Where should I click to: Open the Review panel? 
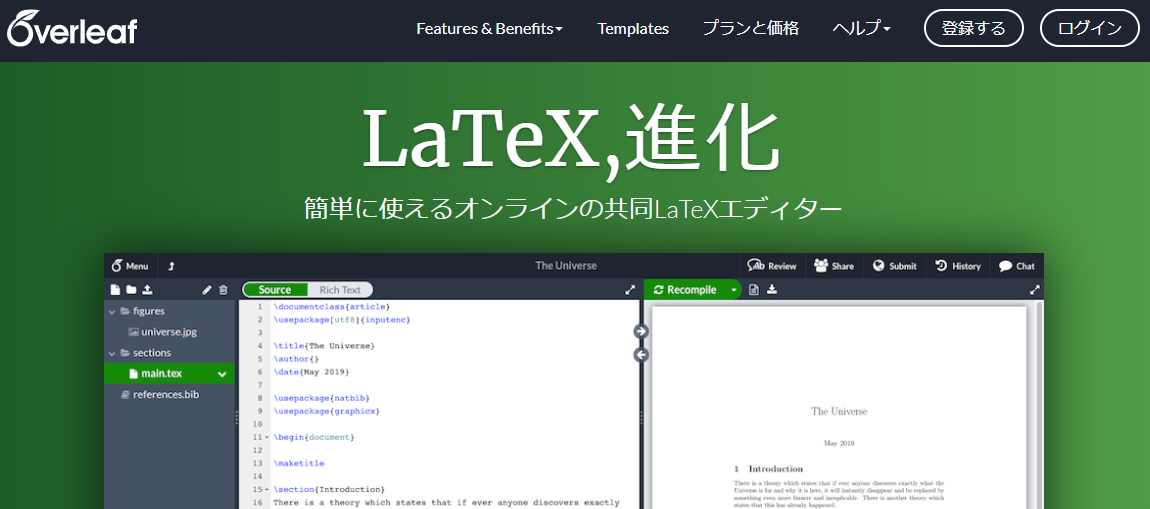pyautogui.click(x=772, y=266)
